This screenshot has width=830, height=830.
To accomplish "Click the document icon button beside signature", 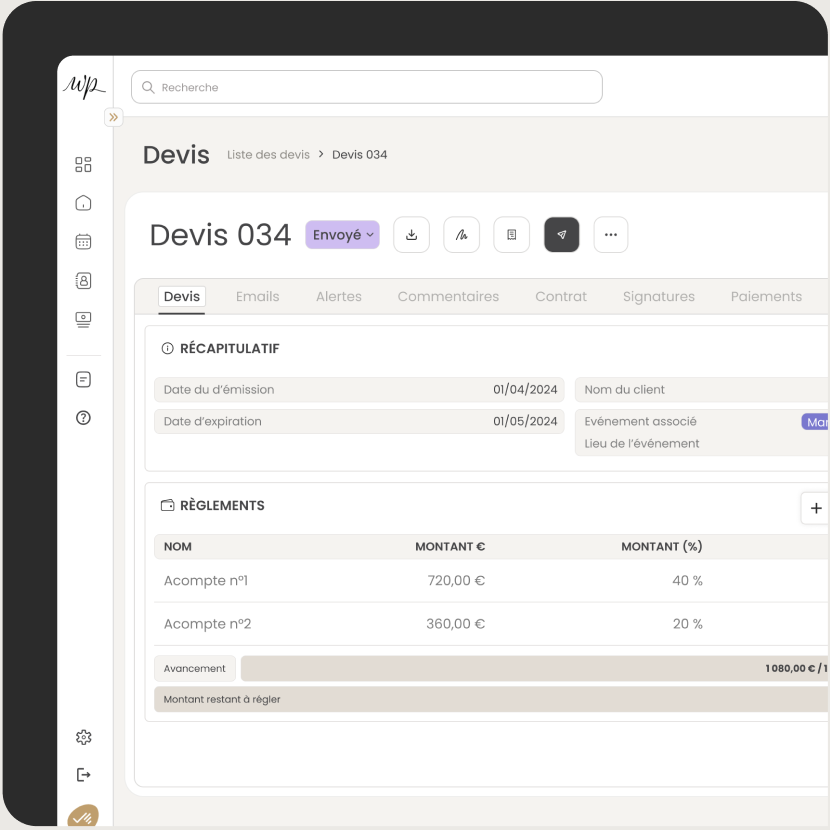I will click(511, 235).
